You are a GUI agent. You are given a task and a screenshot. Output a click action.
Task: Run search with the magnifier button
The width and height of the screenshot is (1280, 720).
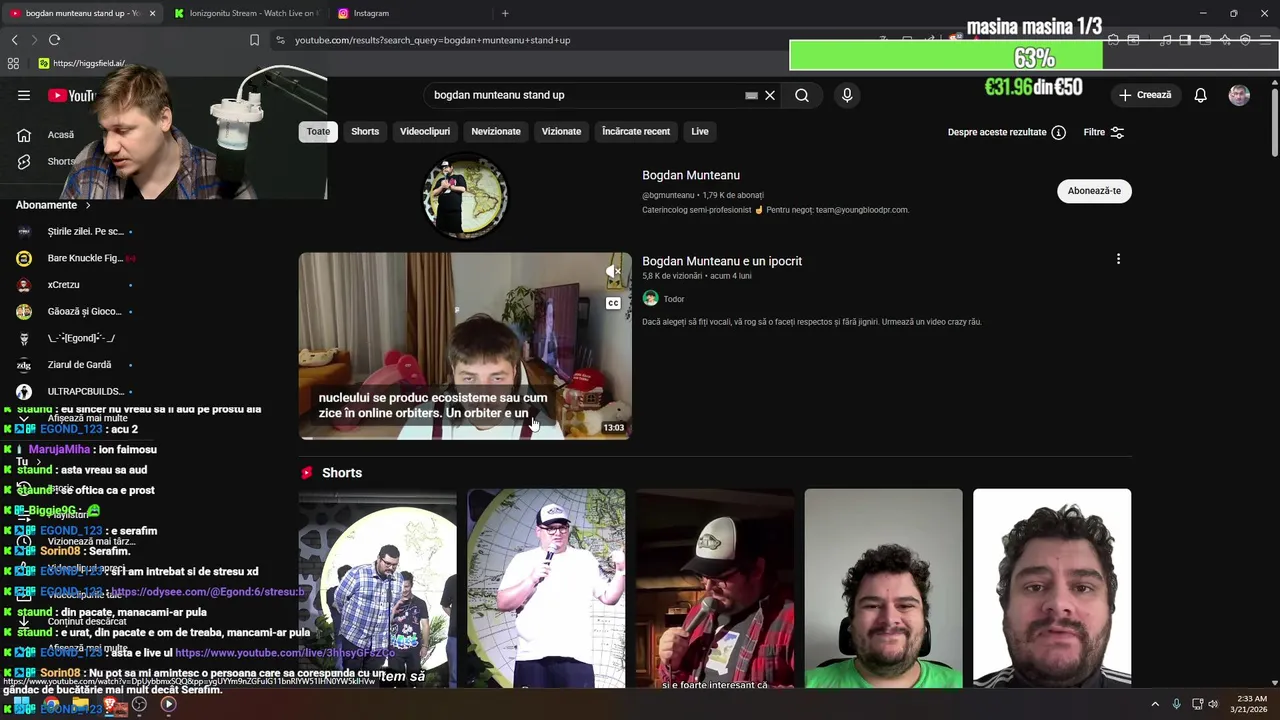coord(802,95)
